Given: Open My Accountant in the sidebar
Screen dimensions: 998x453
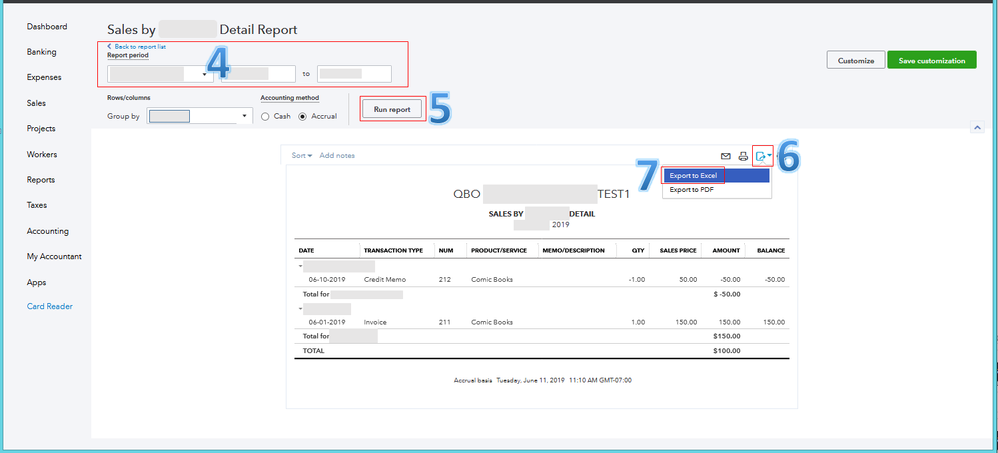Looking at the screenshot, I should [54, 257].
